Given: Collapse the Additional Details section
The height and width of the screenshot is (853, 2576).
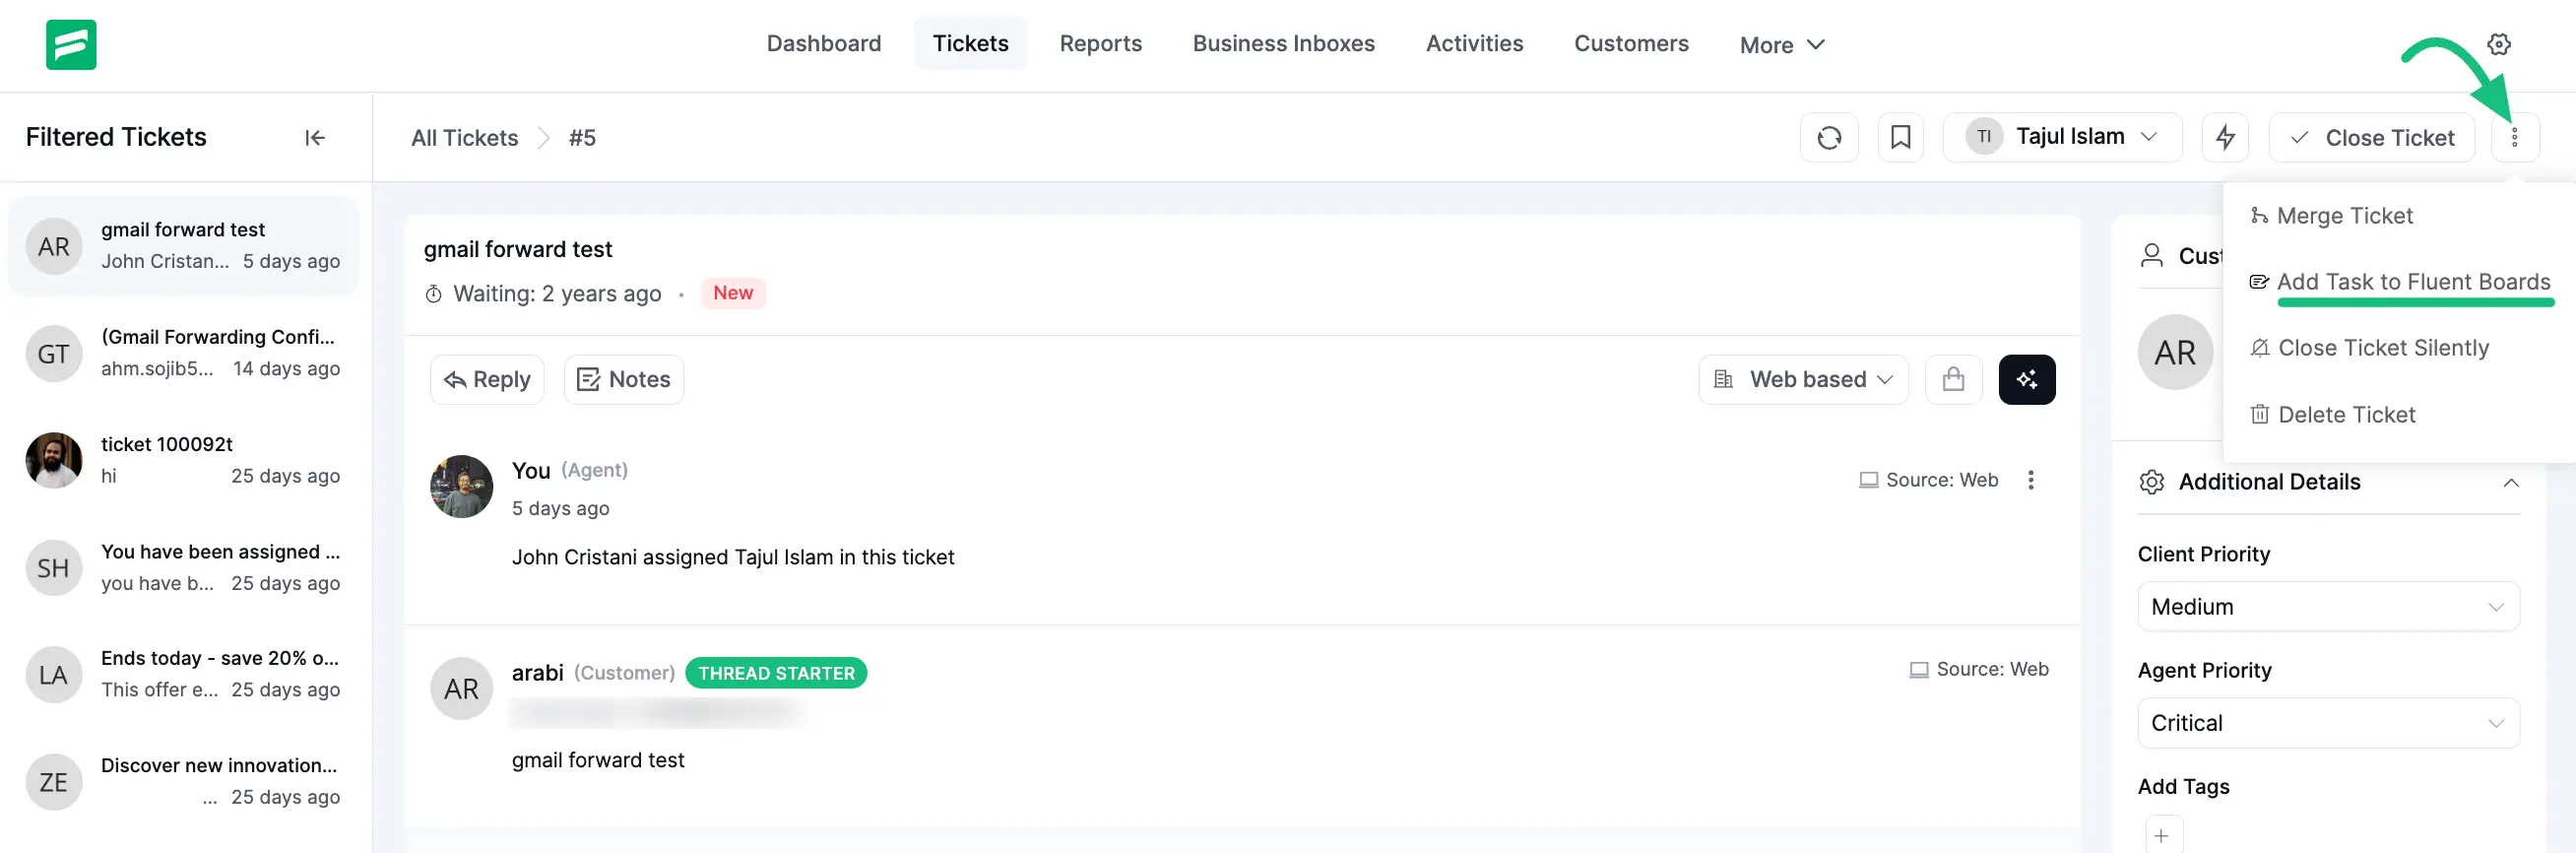Looking at the screenshot, I should [x=2510, y=483].
